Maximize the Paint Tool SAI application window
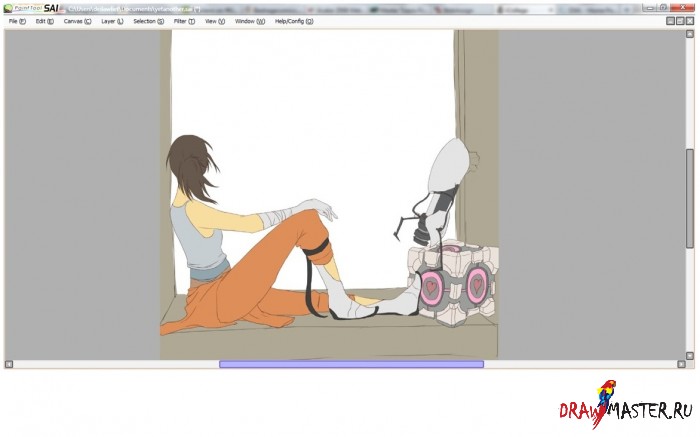The image size is (700, 437). 663,8
